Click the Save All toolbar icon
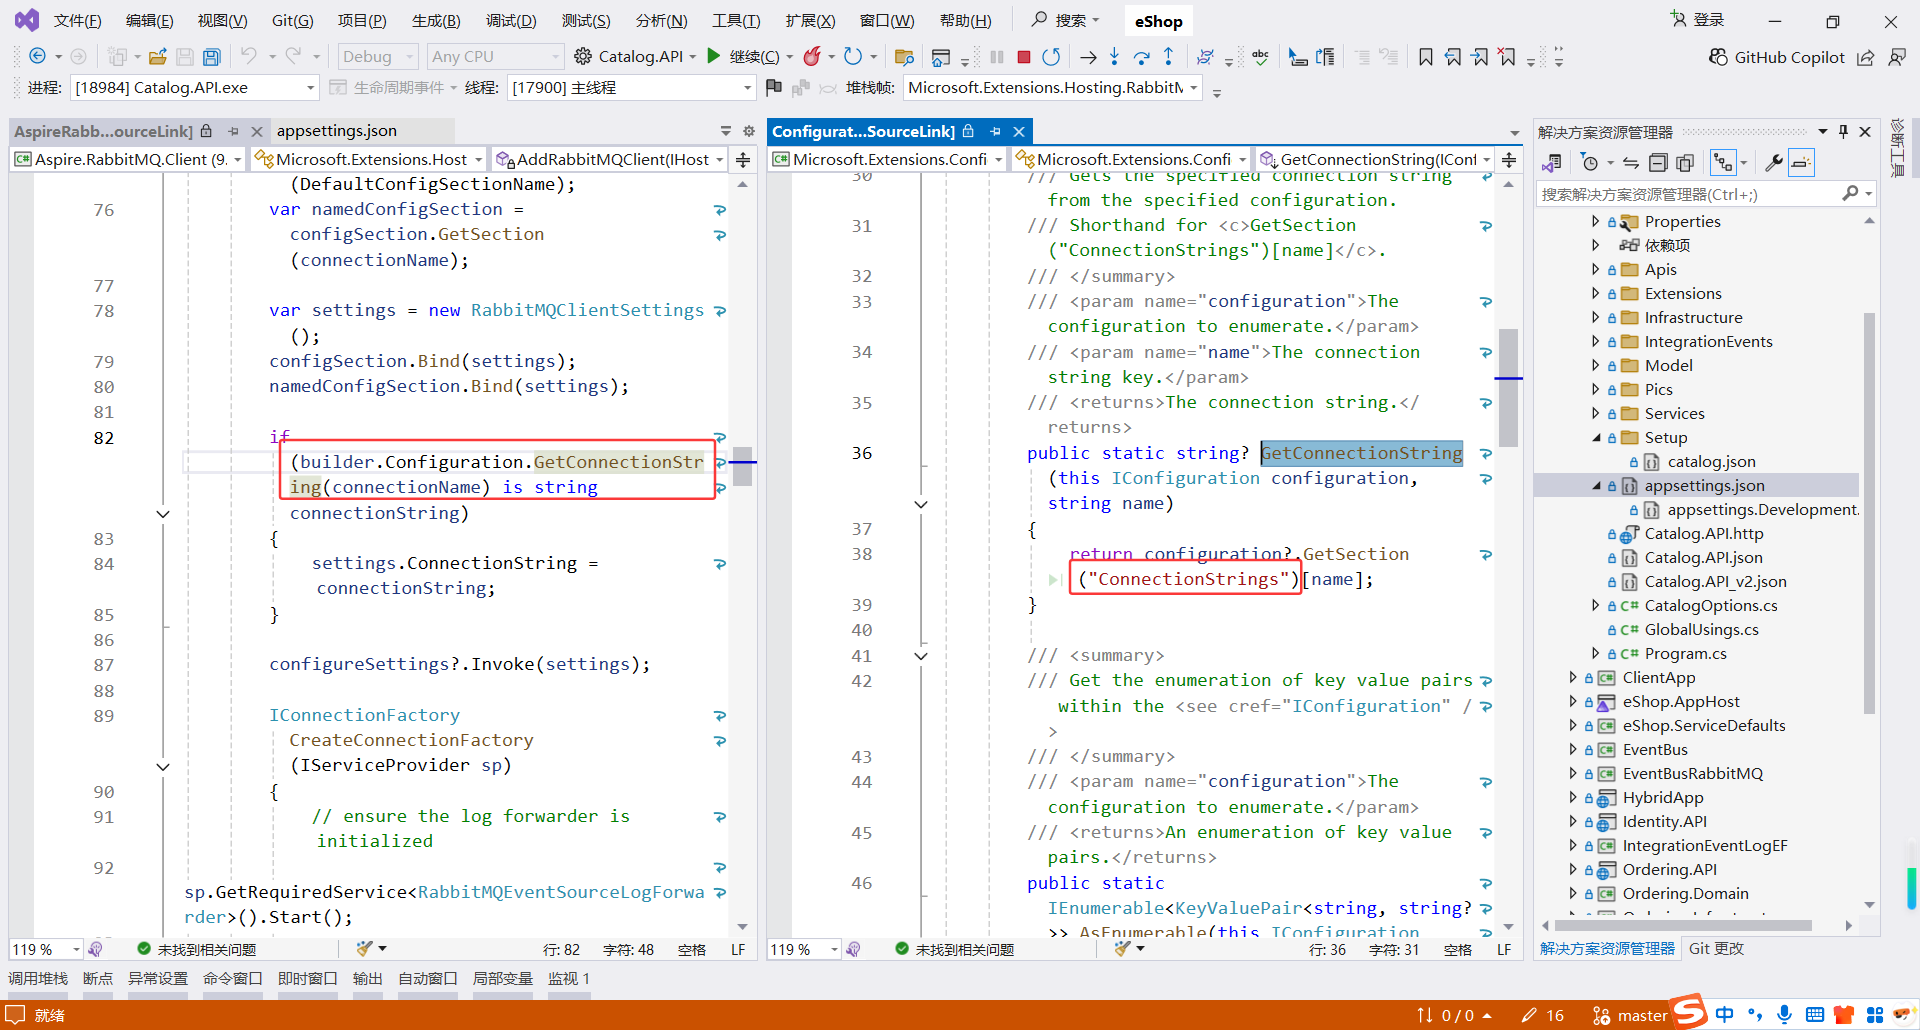This screenshot has width=1920, height=1030. tap(211, 57)
